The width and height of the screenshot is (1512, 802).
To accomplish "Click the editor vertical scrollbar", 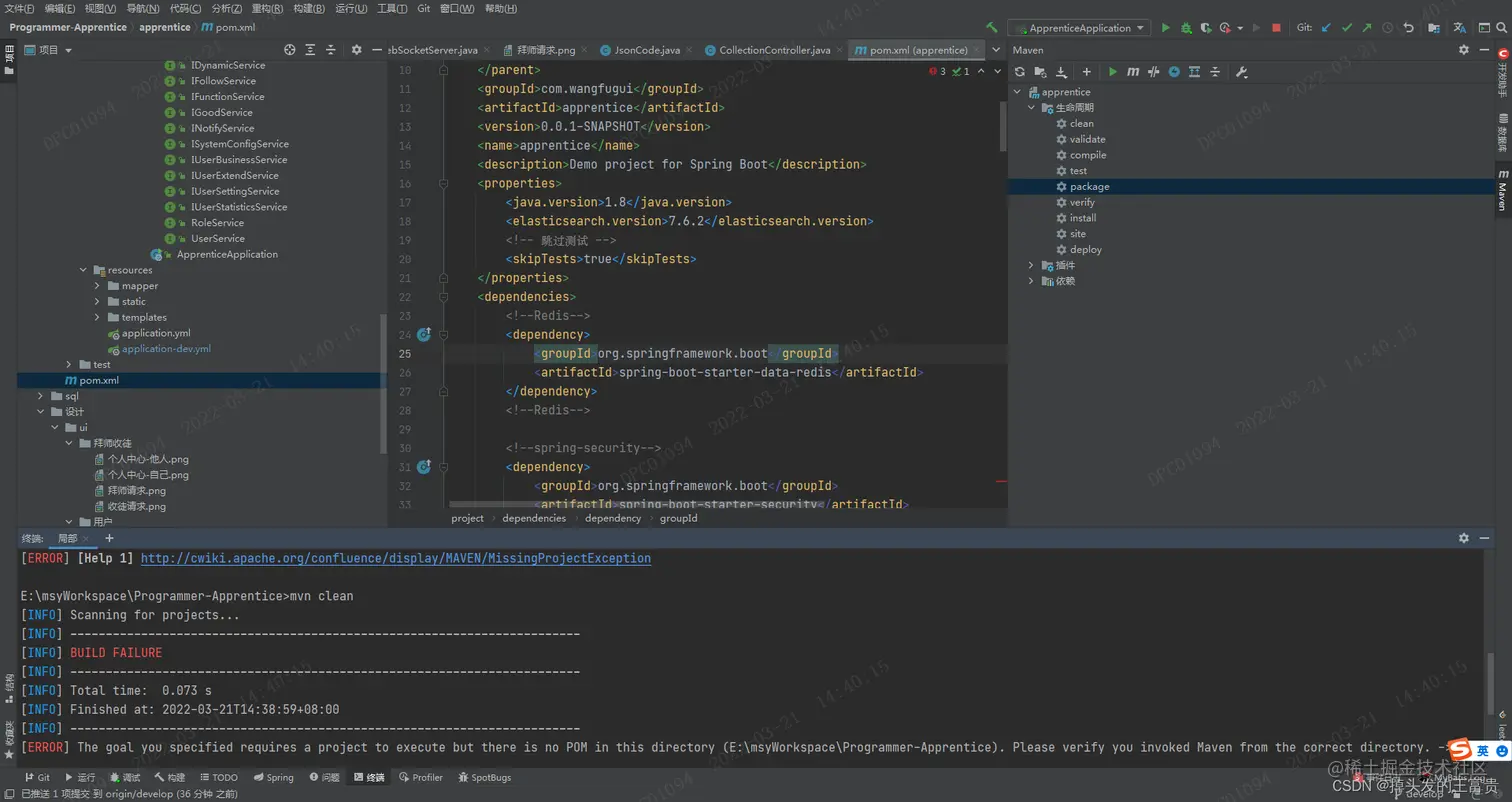I will tap(1003, 125).
